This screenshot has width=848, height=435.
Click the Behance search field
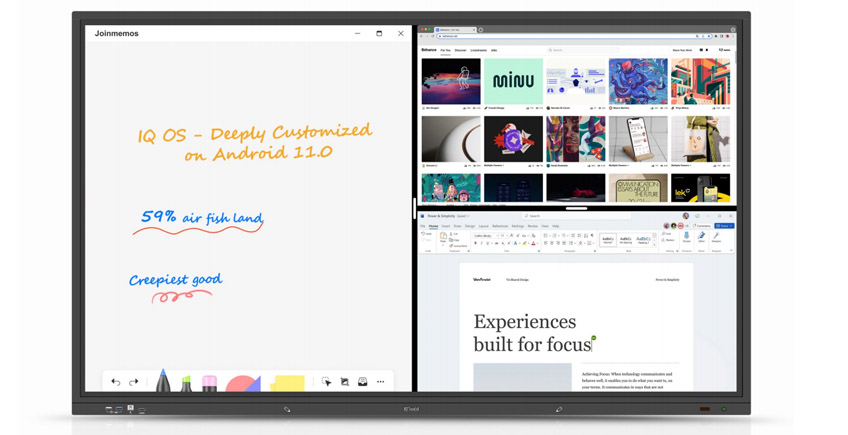[580, 50]
